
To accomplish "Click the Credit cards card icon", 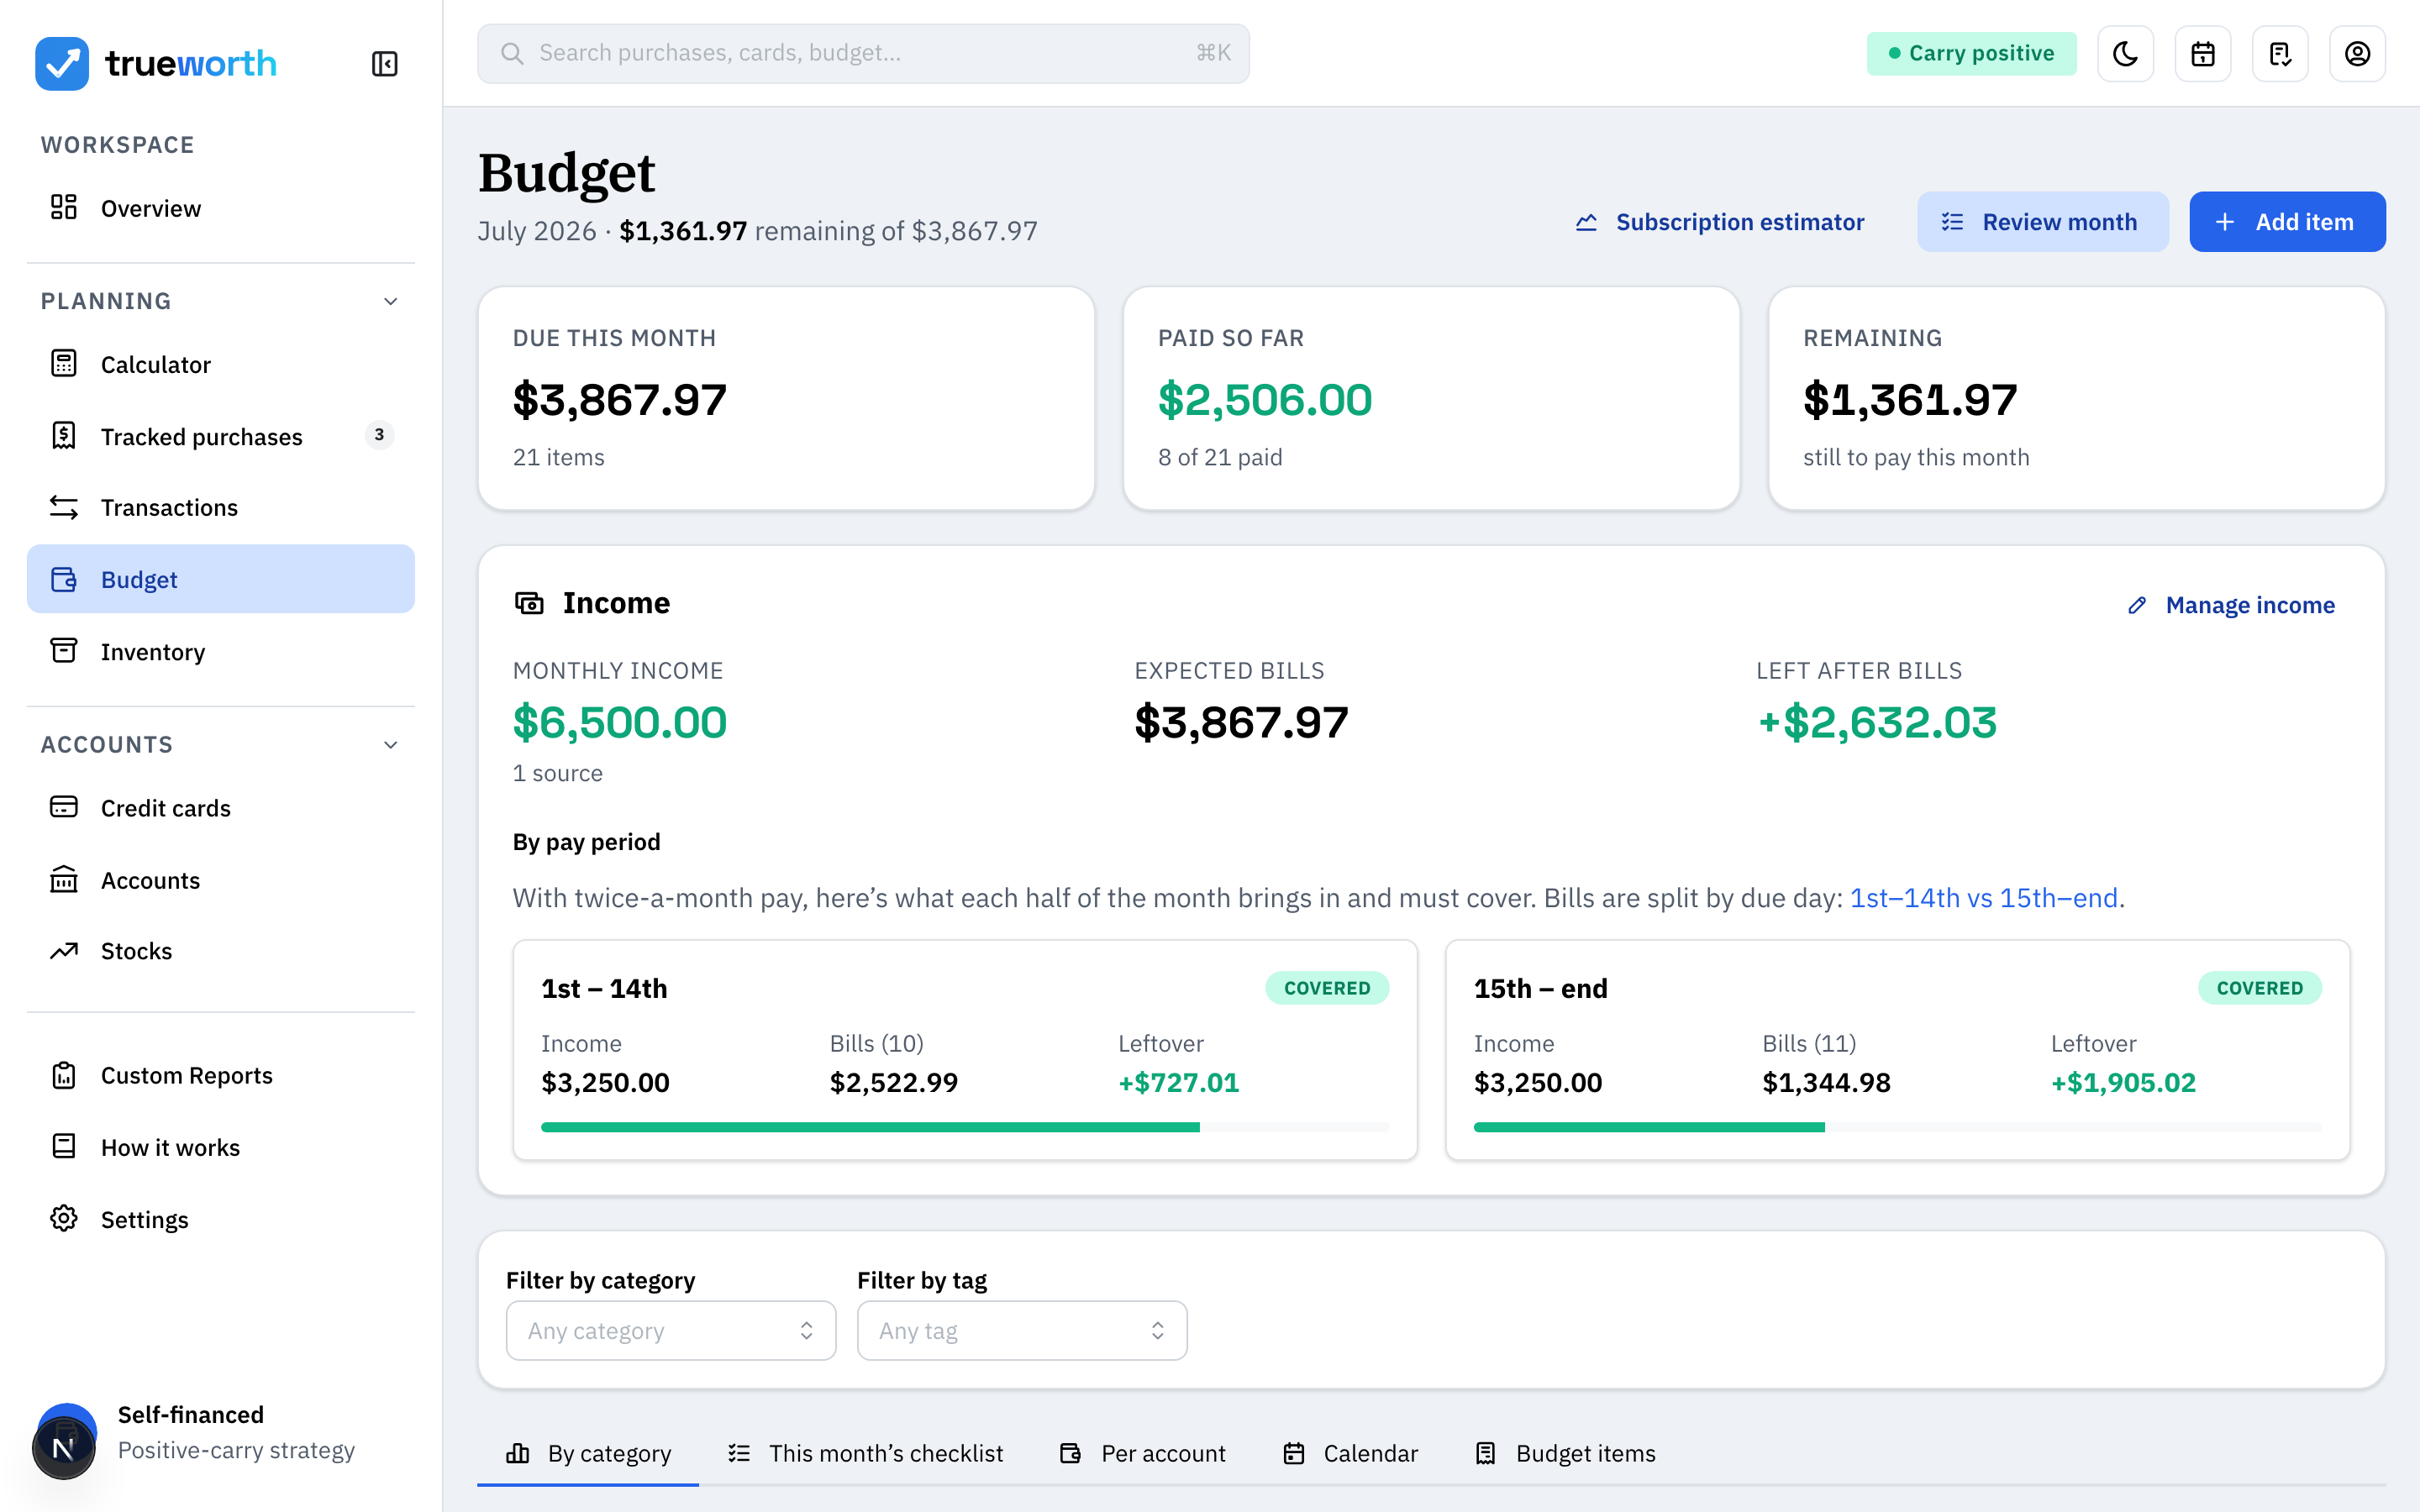I will 64,807.
